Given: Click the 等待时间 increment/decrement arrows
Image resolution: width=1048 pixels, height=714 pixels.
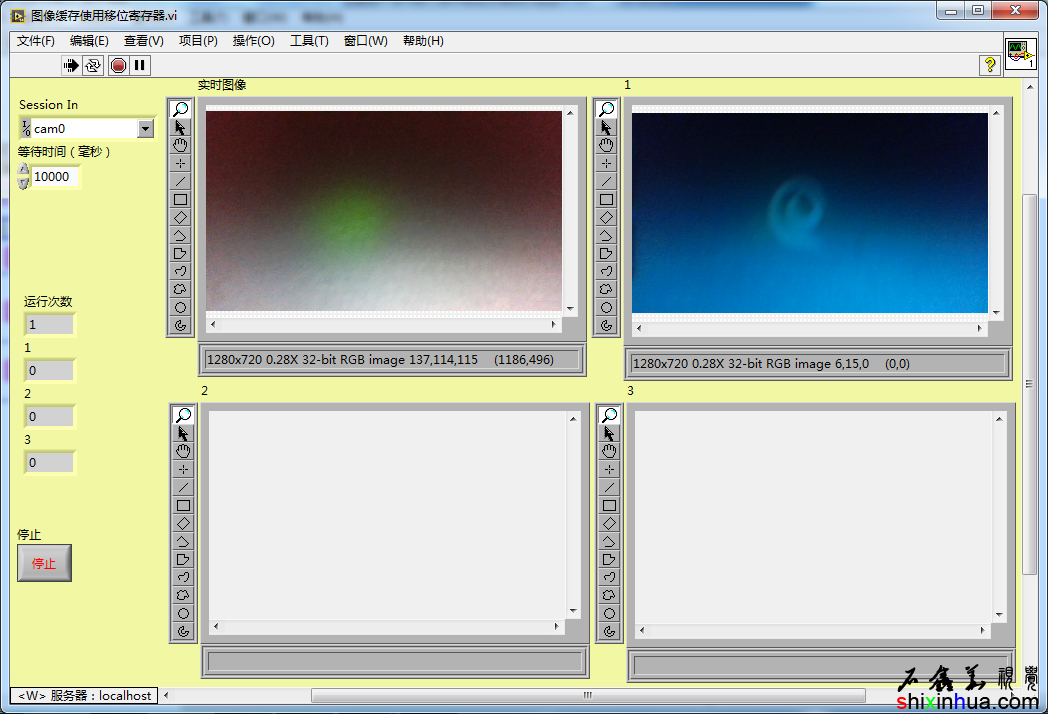Looking at the screenshot, I should tap(24, 176).
